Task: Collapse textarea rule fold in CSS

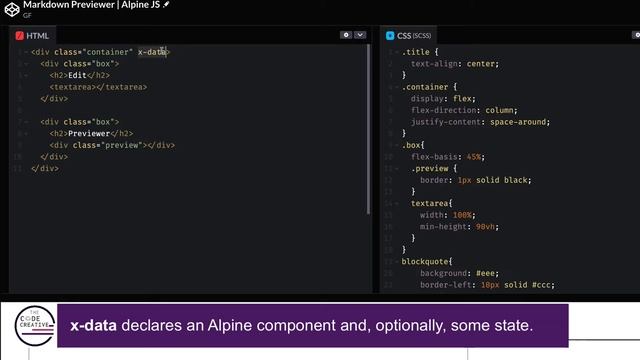Action: point(397,204)
